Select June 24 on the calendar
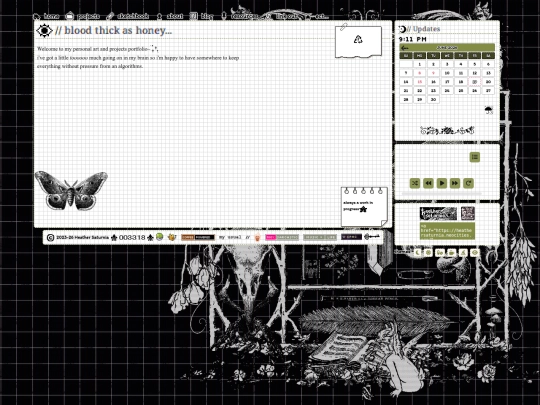The image size is (540, 405). 447,91
